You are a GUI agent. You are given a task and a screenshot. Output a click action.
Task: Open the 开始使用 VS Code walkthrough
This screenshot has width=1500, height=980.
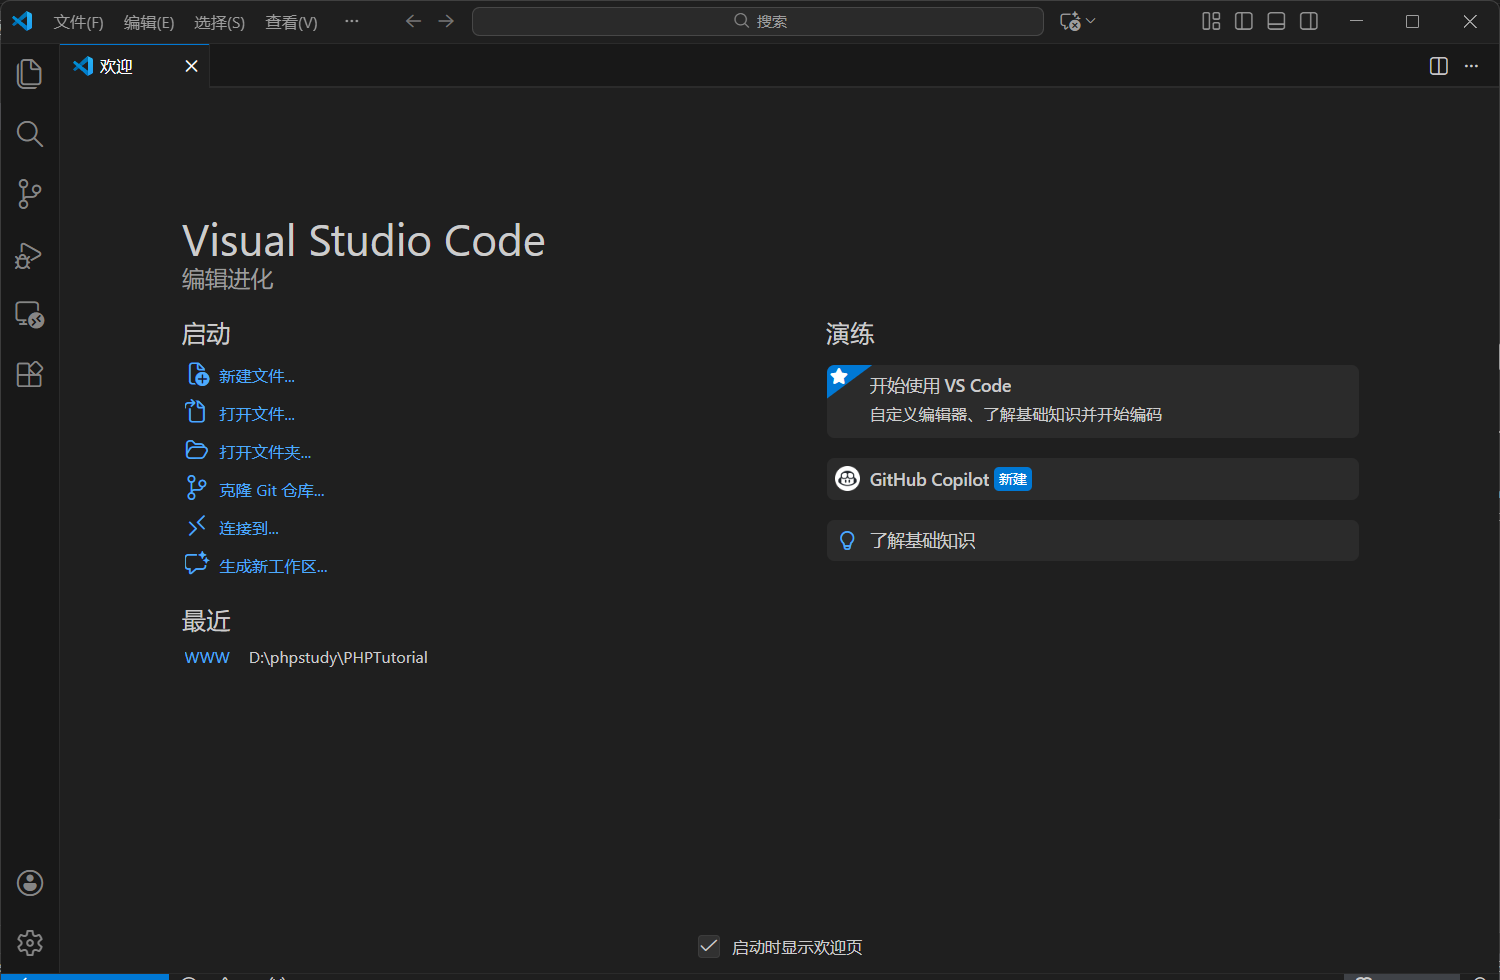(x=1092, y=401)
